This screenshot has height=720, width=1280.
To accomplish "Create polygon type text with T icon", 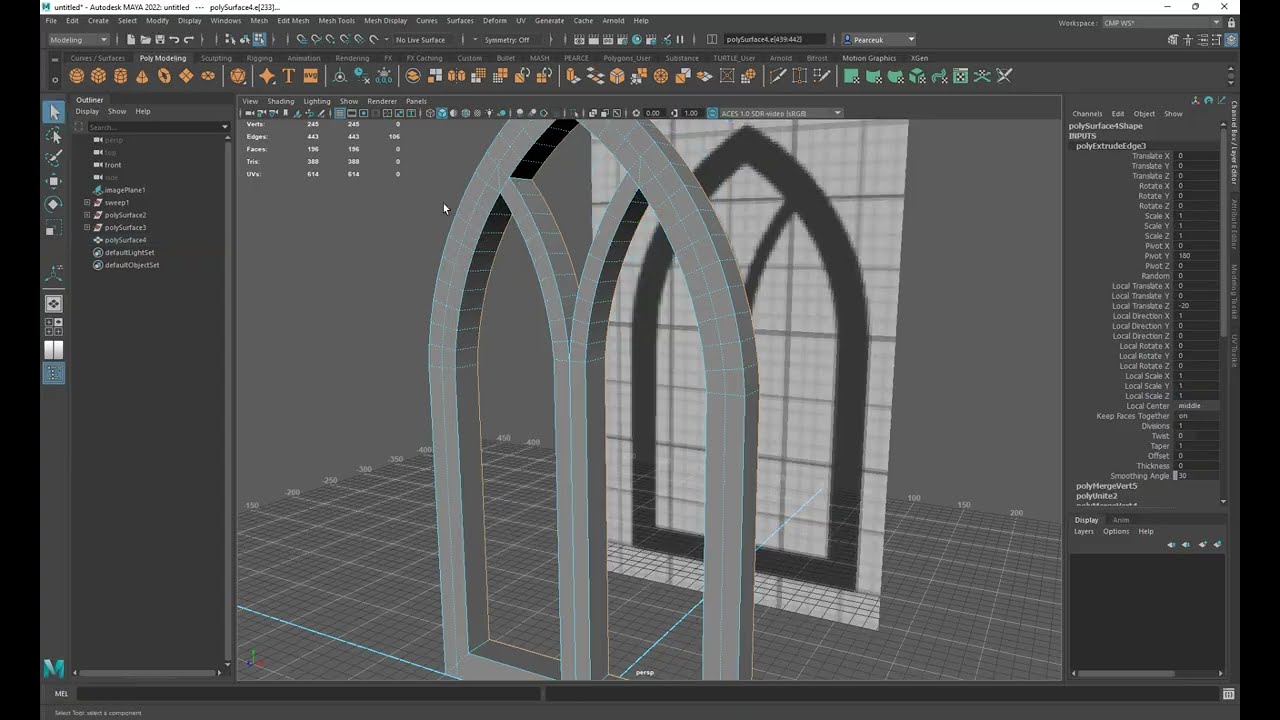I will (289, 76).
